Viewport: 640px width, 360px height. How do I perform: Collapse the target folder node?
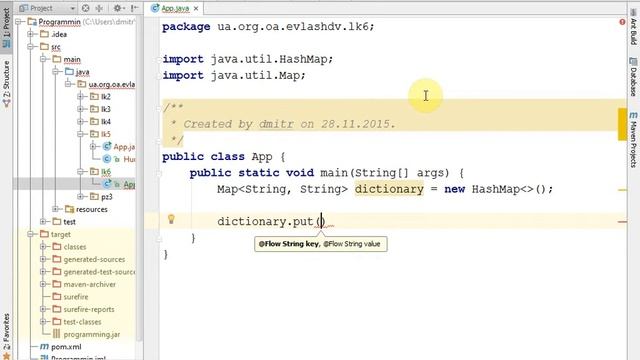click(x=31, y=234)
